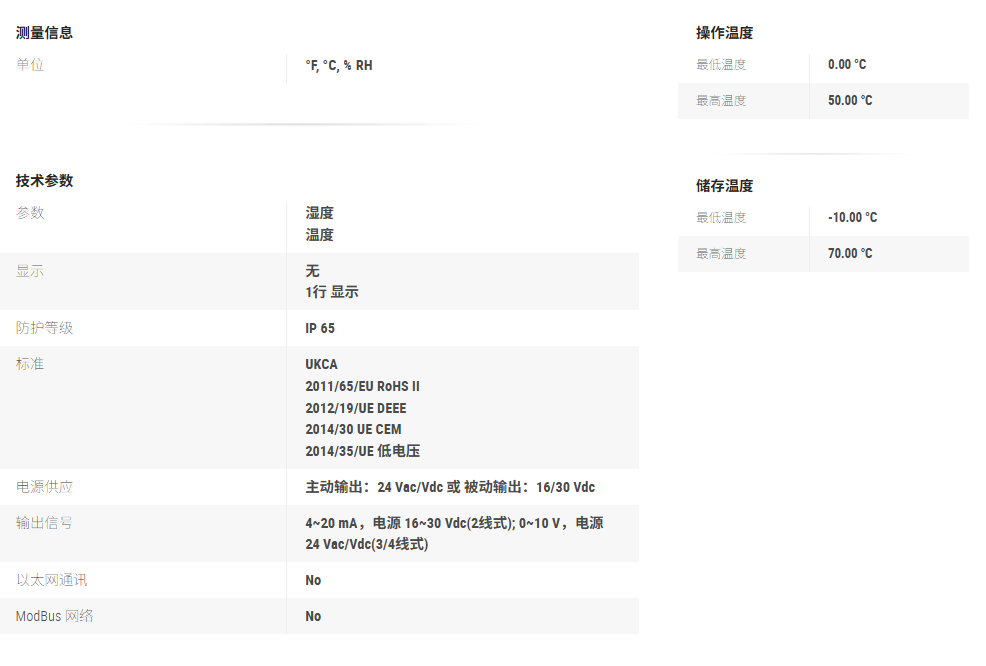Click the IP 65 protection rating
Image resolution: width=986 pixels, height=666 pixels.
[x=320, y=328]
